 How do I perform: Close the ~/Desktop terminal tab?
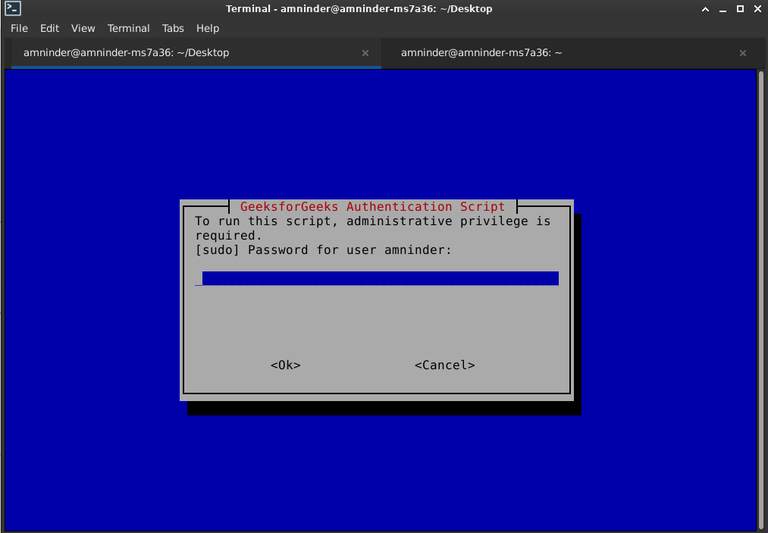click(365, 53)
